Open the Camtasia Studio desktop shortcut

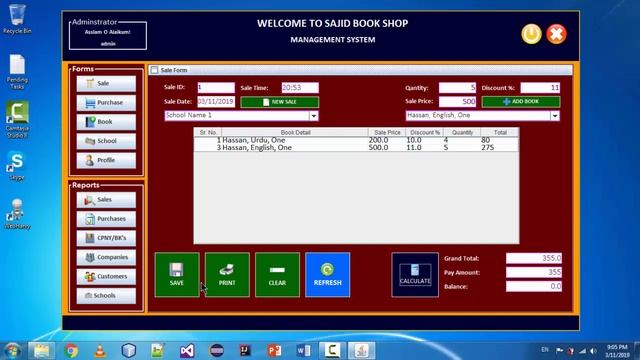click(17, 119)
